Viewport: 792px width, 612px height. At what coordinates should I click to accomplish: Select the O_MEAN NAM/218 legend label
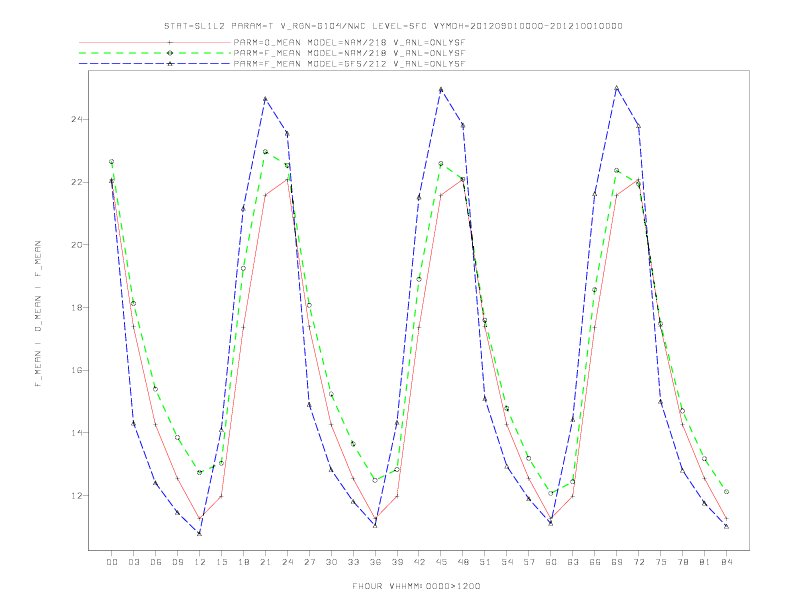click(x=349, y=42)
